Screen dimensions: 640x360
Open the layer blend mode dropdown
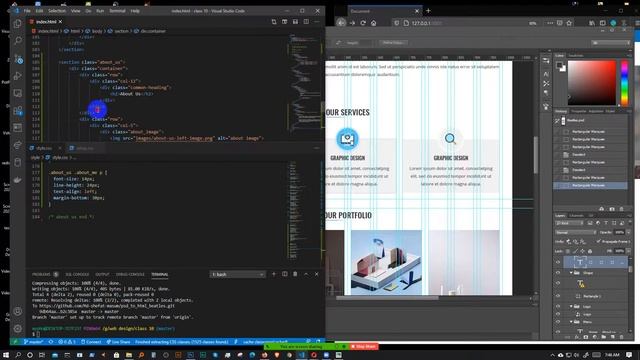click(x=576, y=232)
